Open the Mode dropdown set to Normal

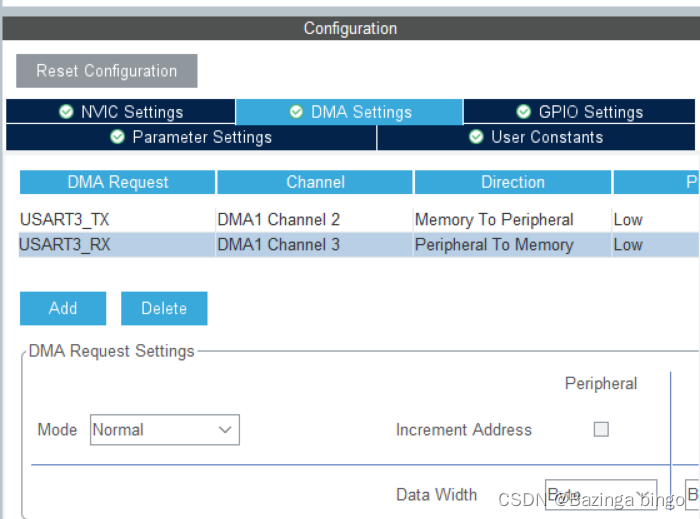point(164,430)
